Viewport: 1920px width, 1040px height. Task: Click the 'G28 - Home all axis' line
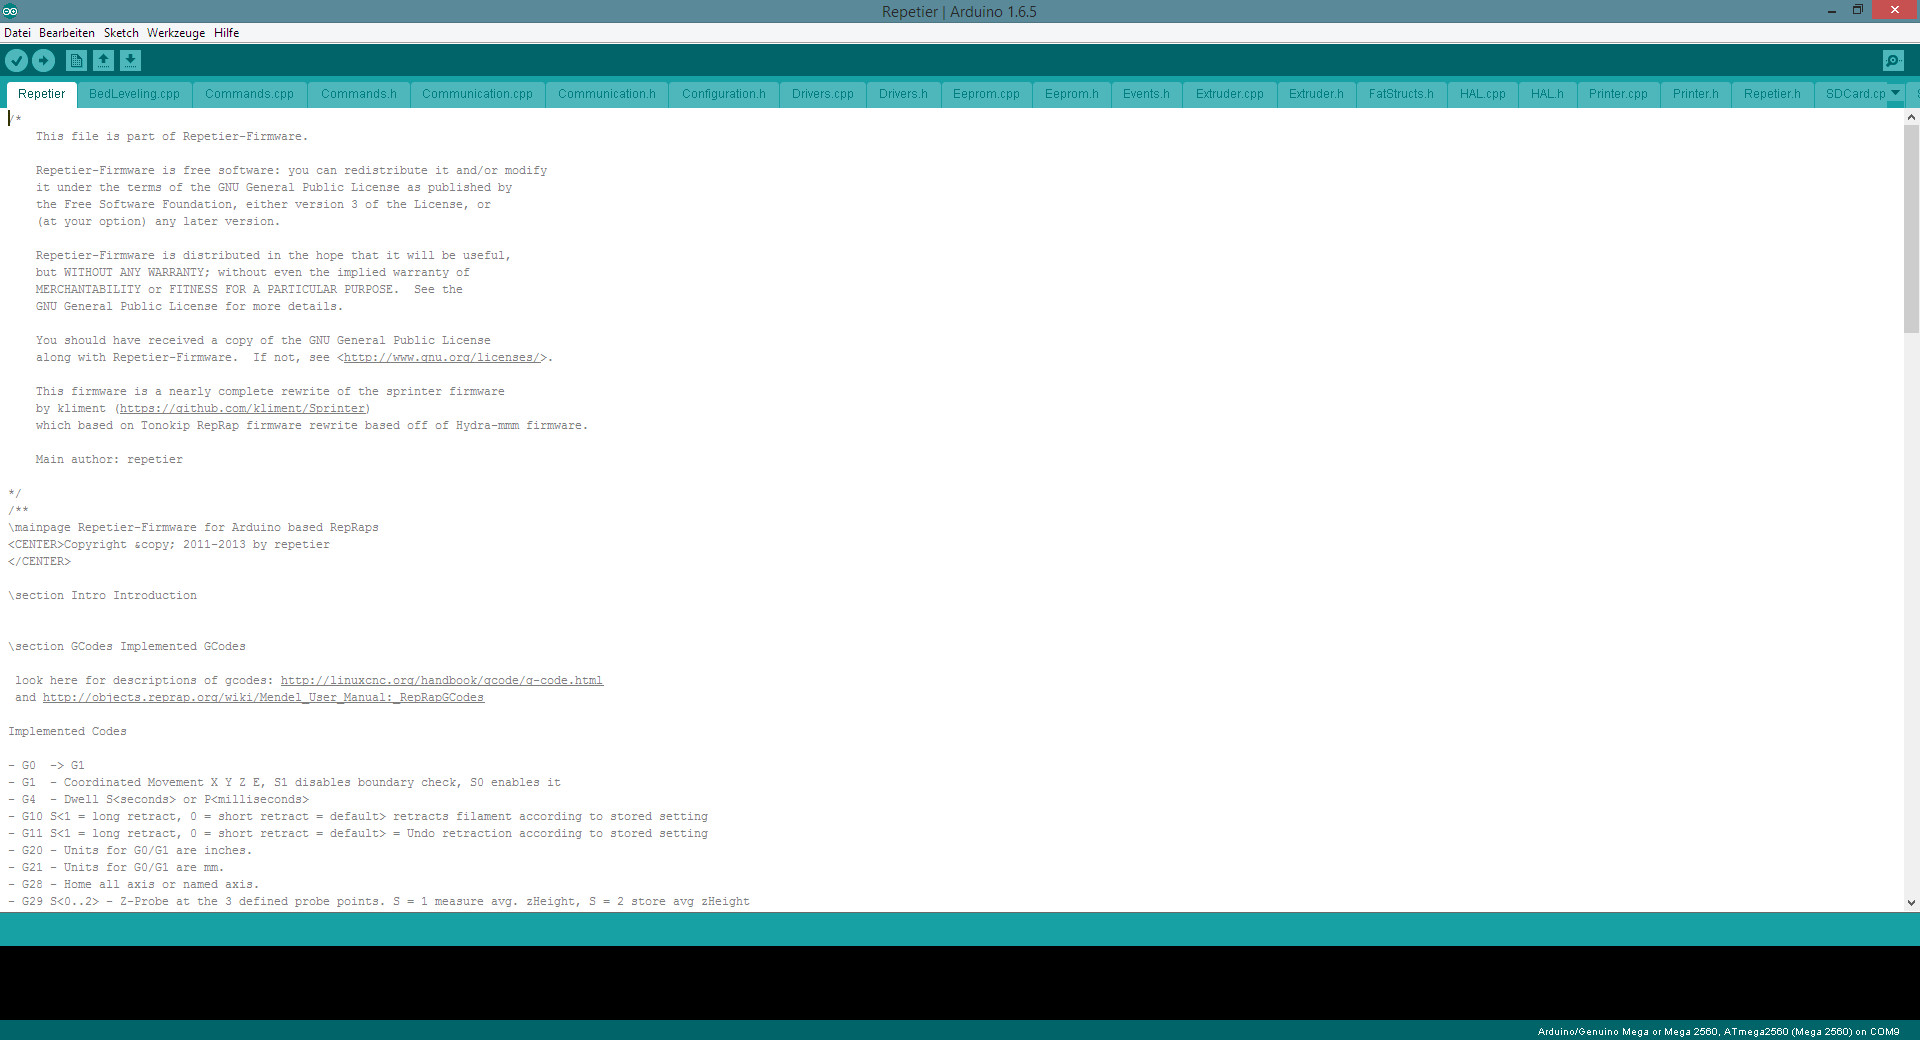133,885
